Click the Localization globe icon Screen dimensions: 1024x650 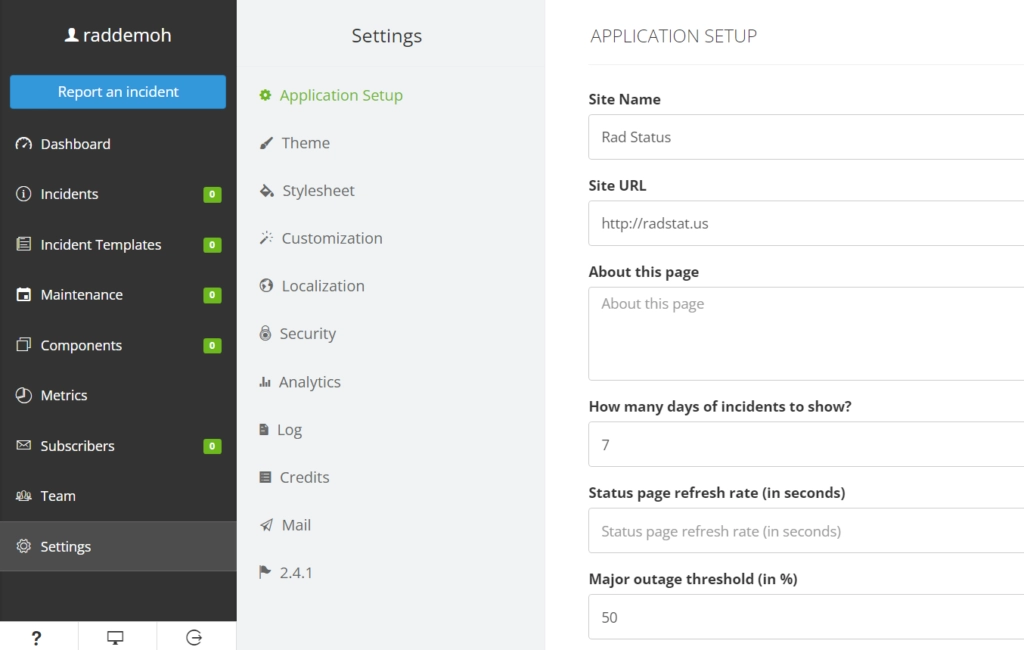[266, 286]
